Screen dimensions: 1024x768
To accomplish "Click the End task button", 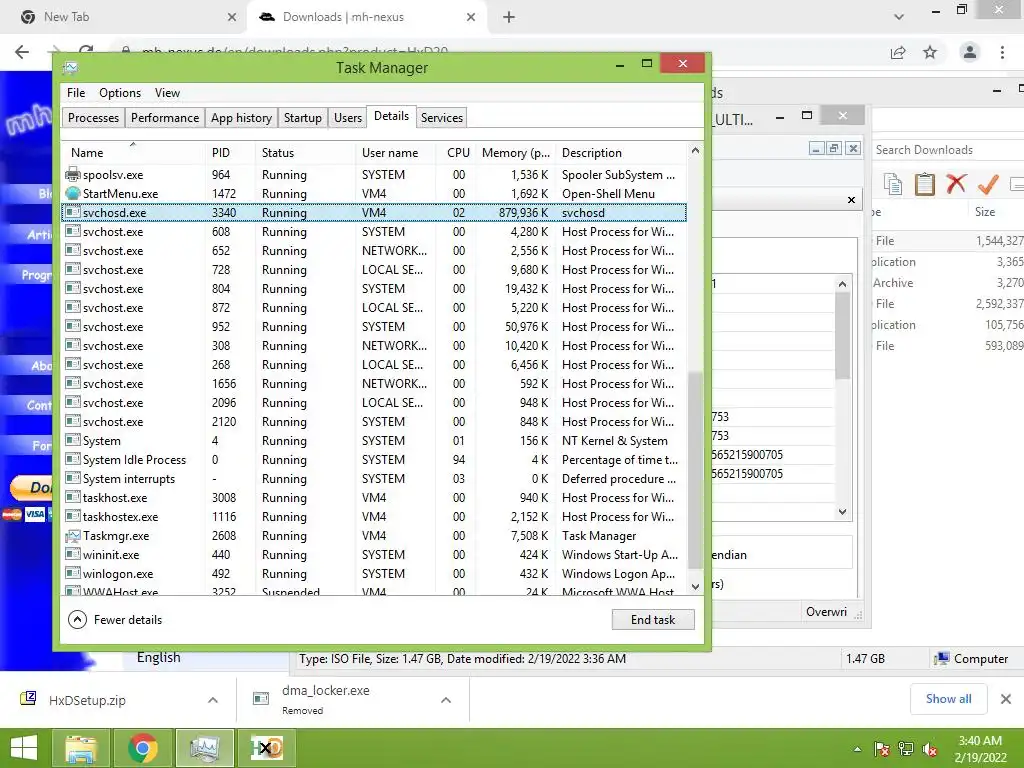I will (x=653, y=620).
